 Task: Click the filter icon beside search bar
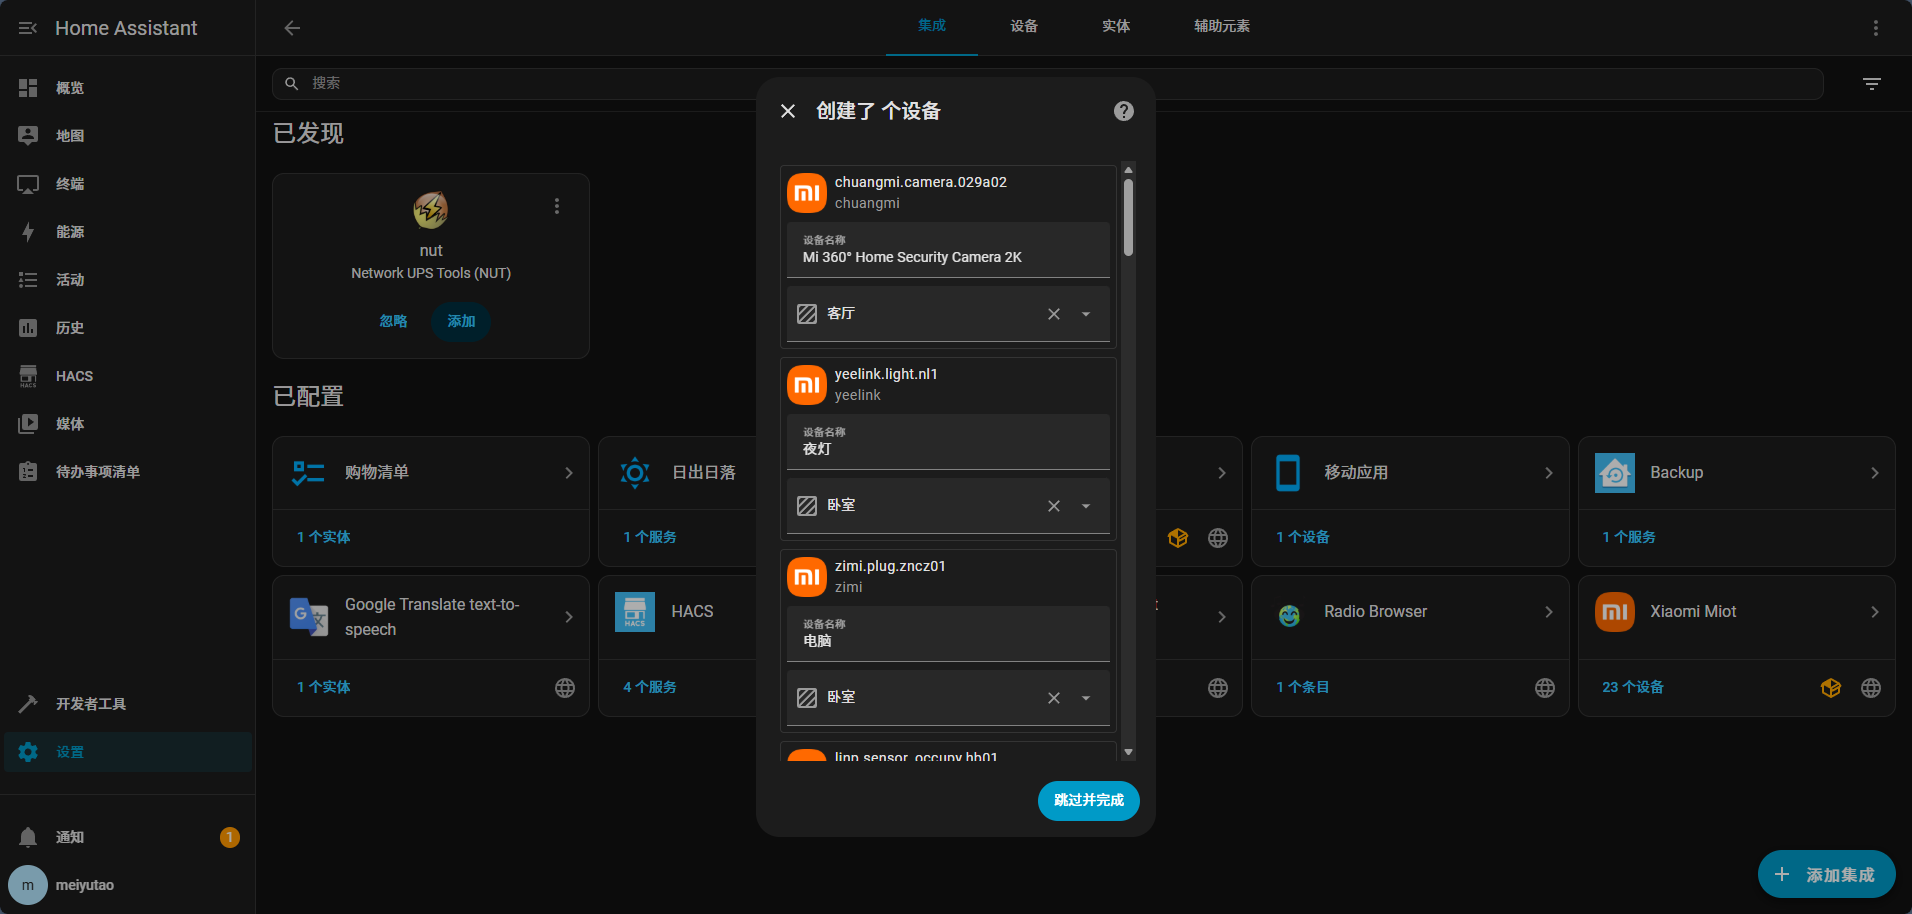pyautogui.click(x=1872, y=84)
